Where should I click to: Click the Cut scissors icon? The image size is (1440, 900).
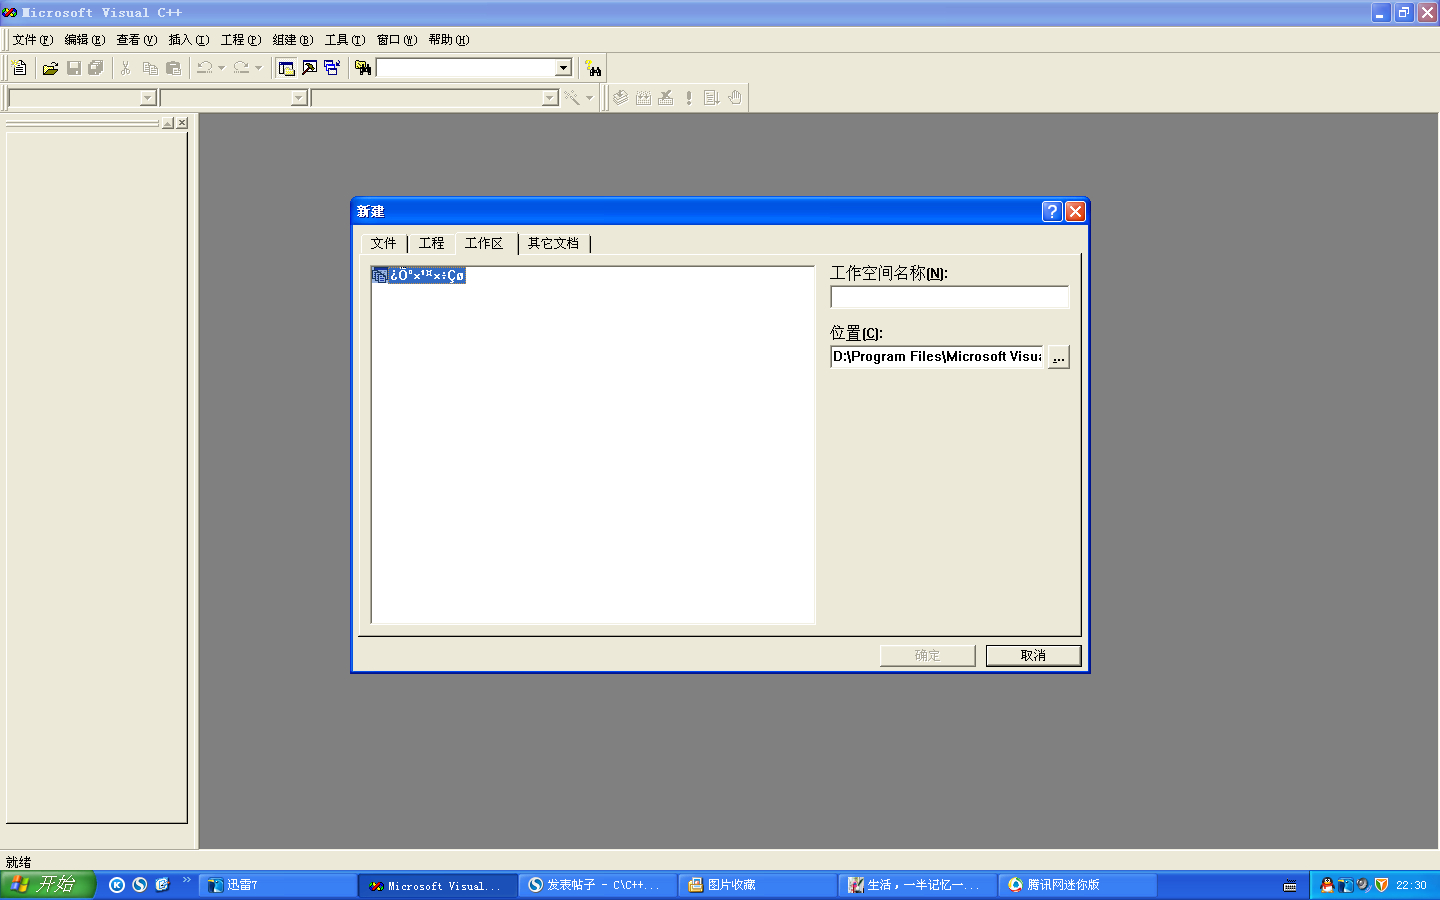click(x=126, y=68)
